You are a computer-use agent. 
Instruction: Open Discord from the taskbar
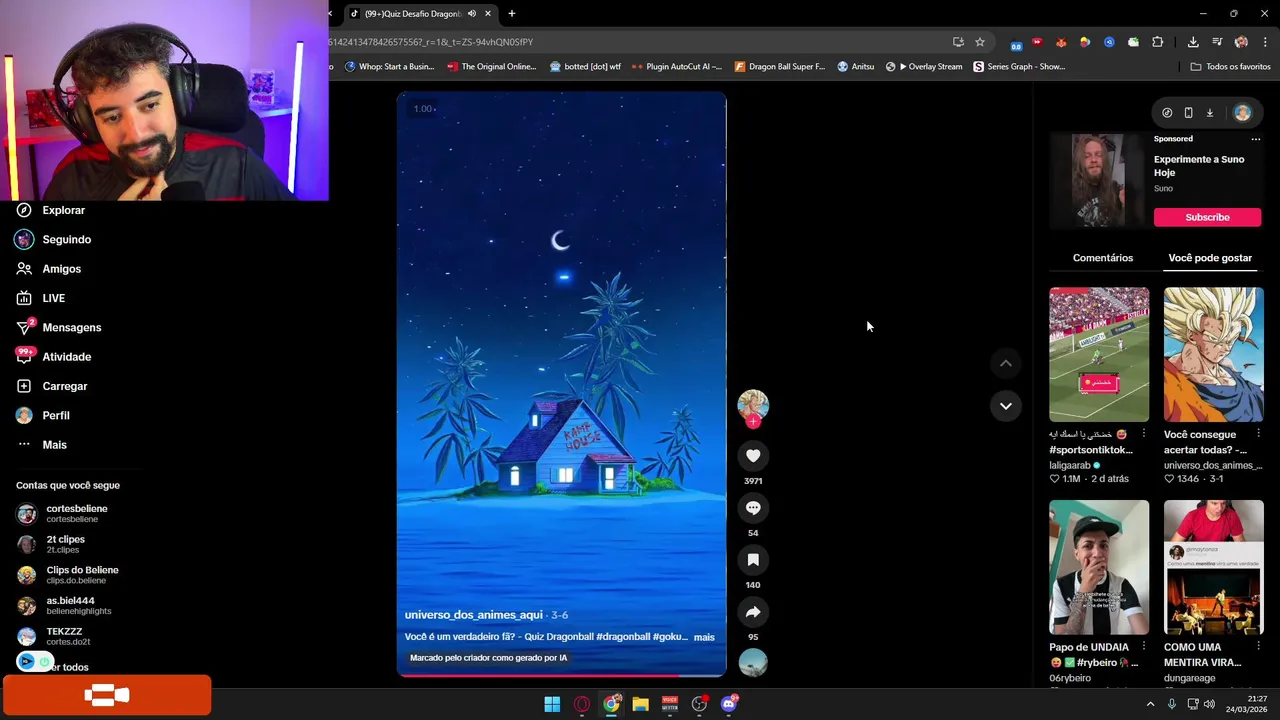(x=729, y=704)
